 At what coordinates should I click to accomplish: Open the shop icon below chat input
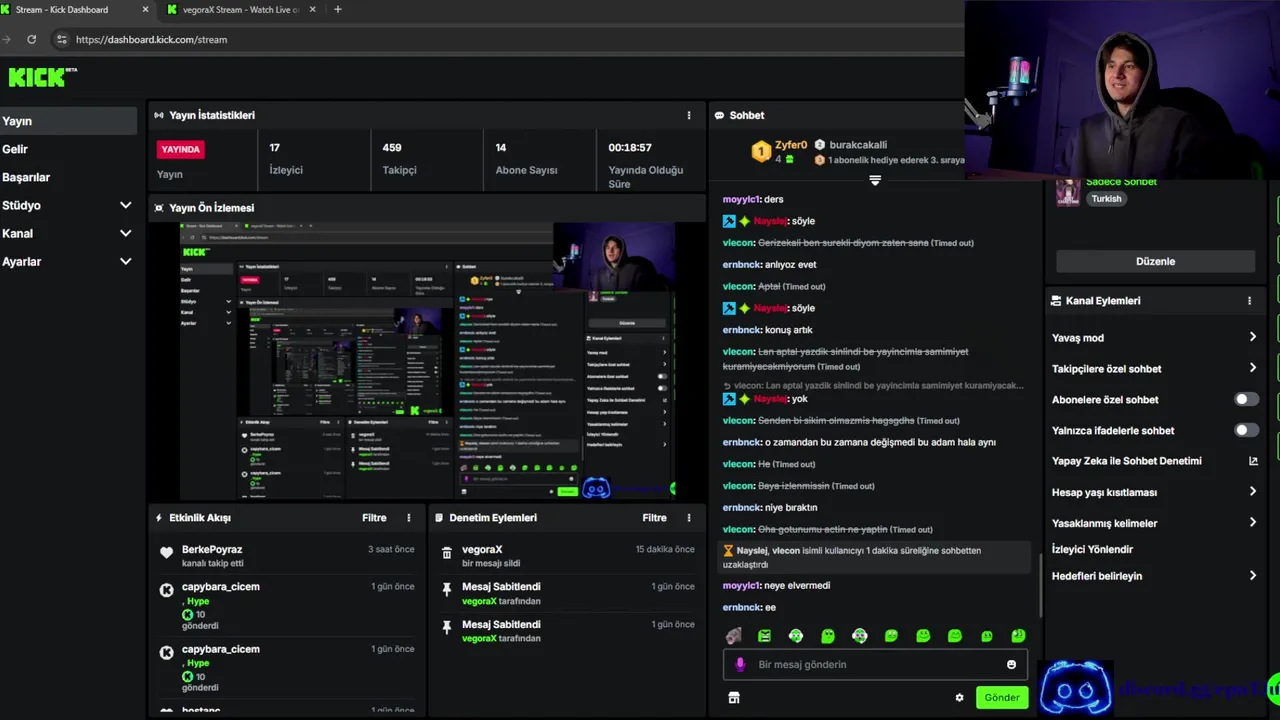coord(733,698)
